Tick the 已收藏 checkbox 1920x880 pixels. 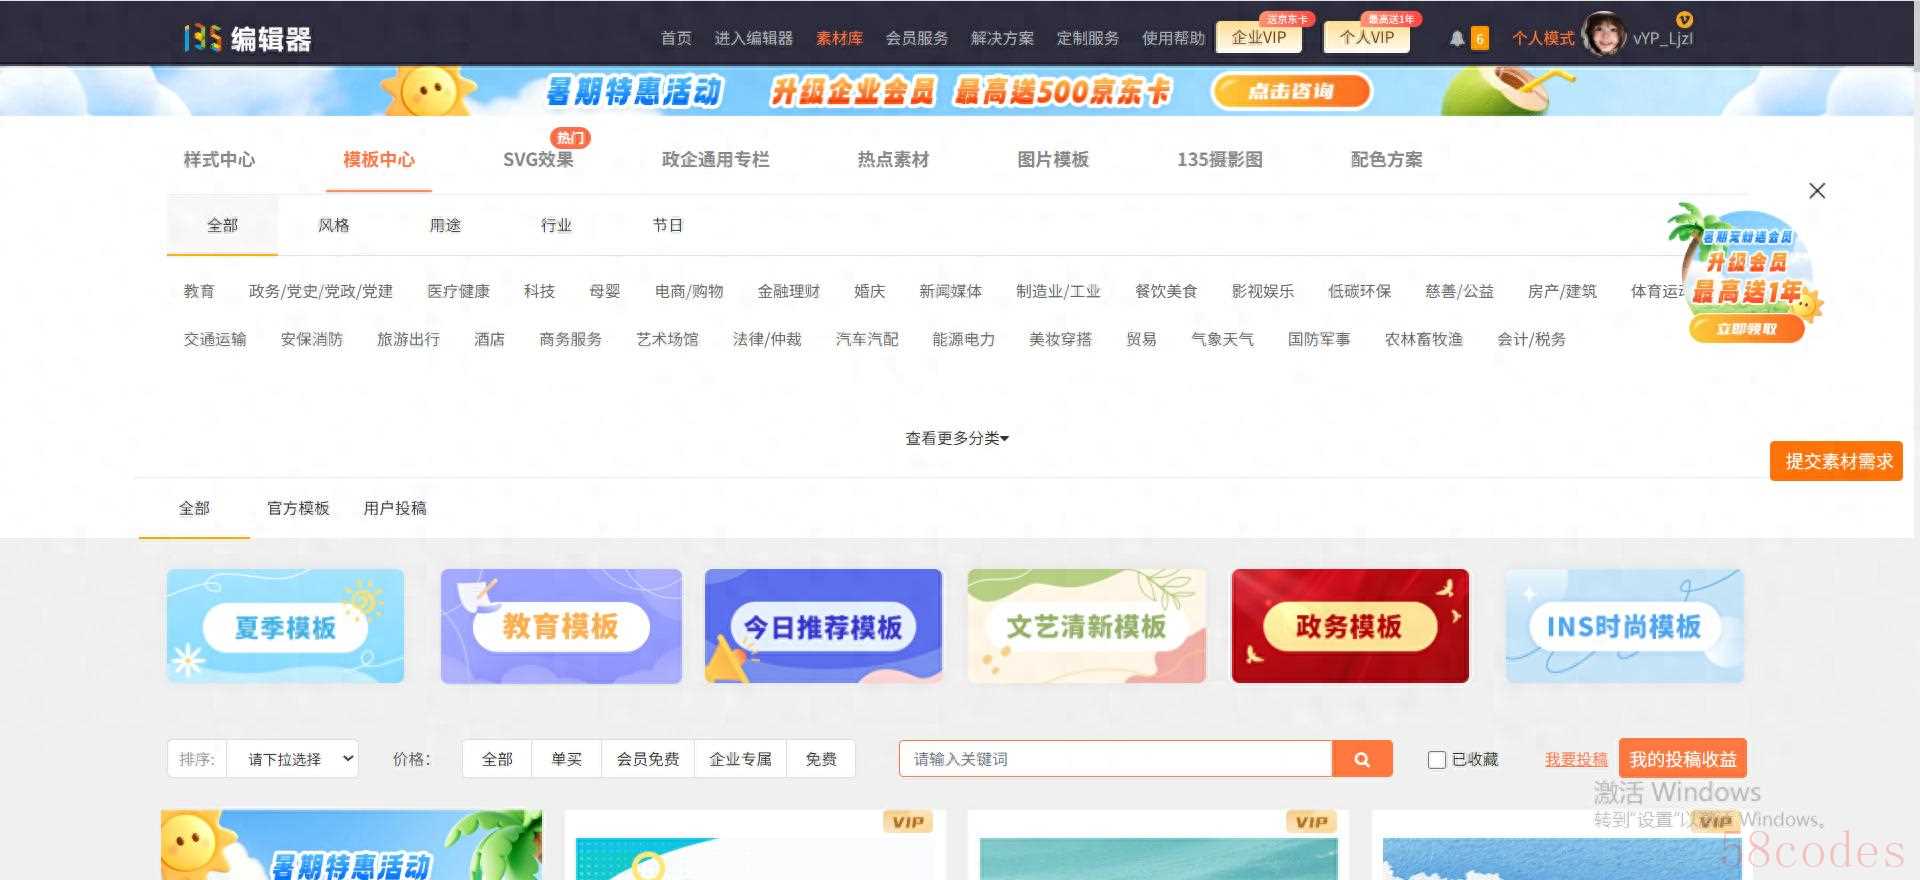1437,760
